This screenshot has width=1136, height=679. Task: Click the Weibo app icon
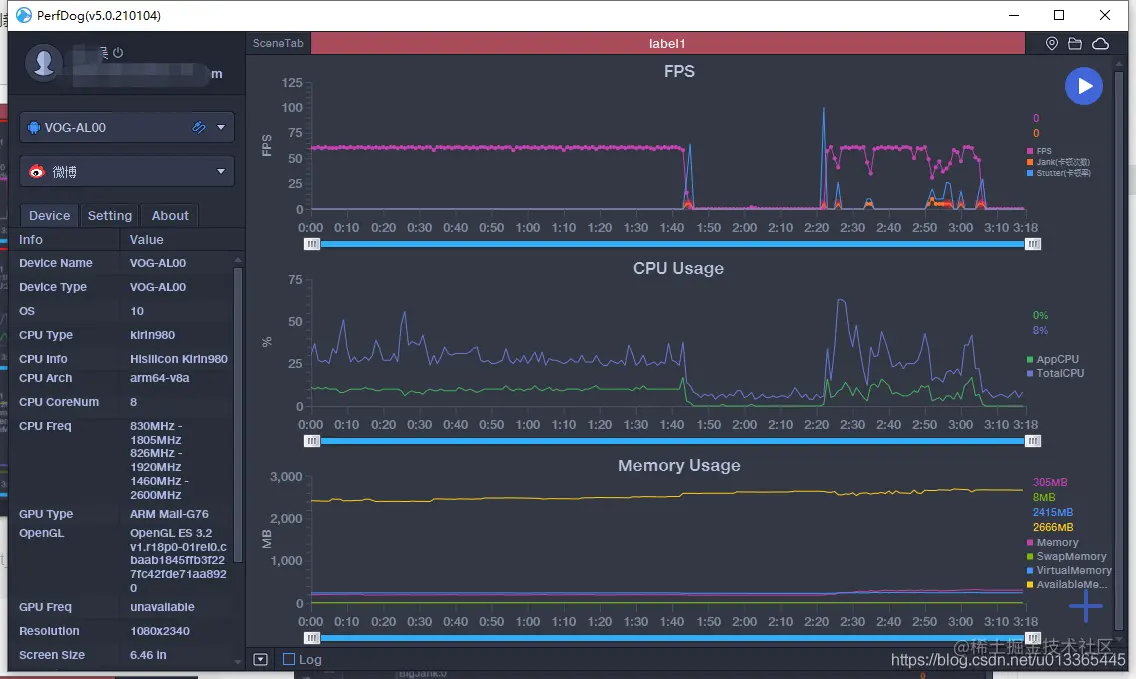tap(36, 172)
